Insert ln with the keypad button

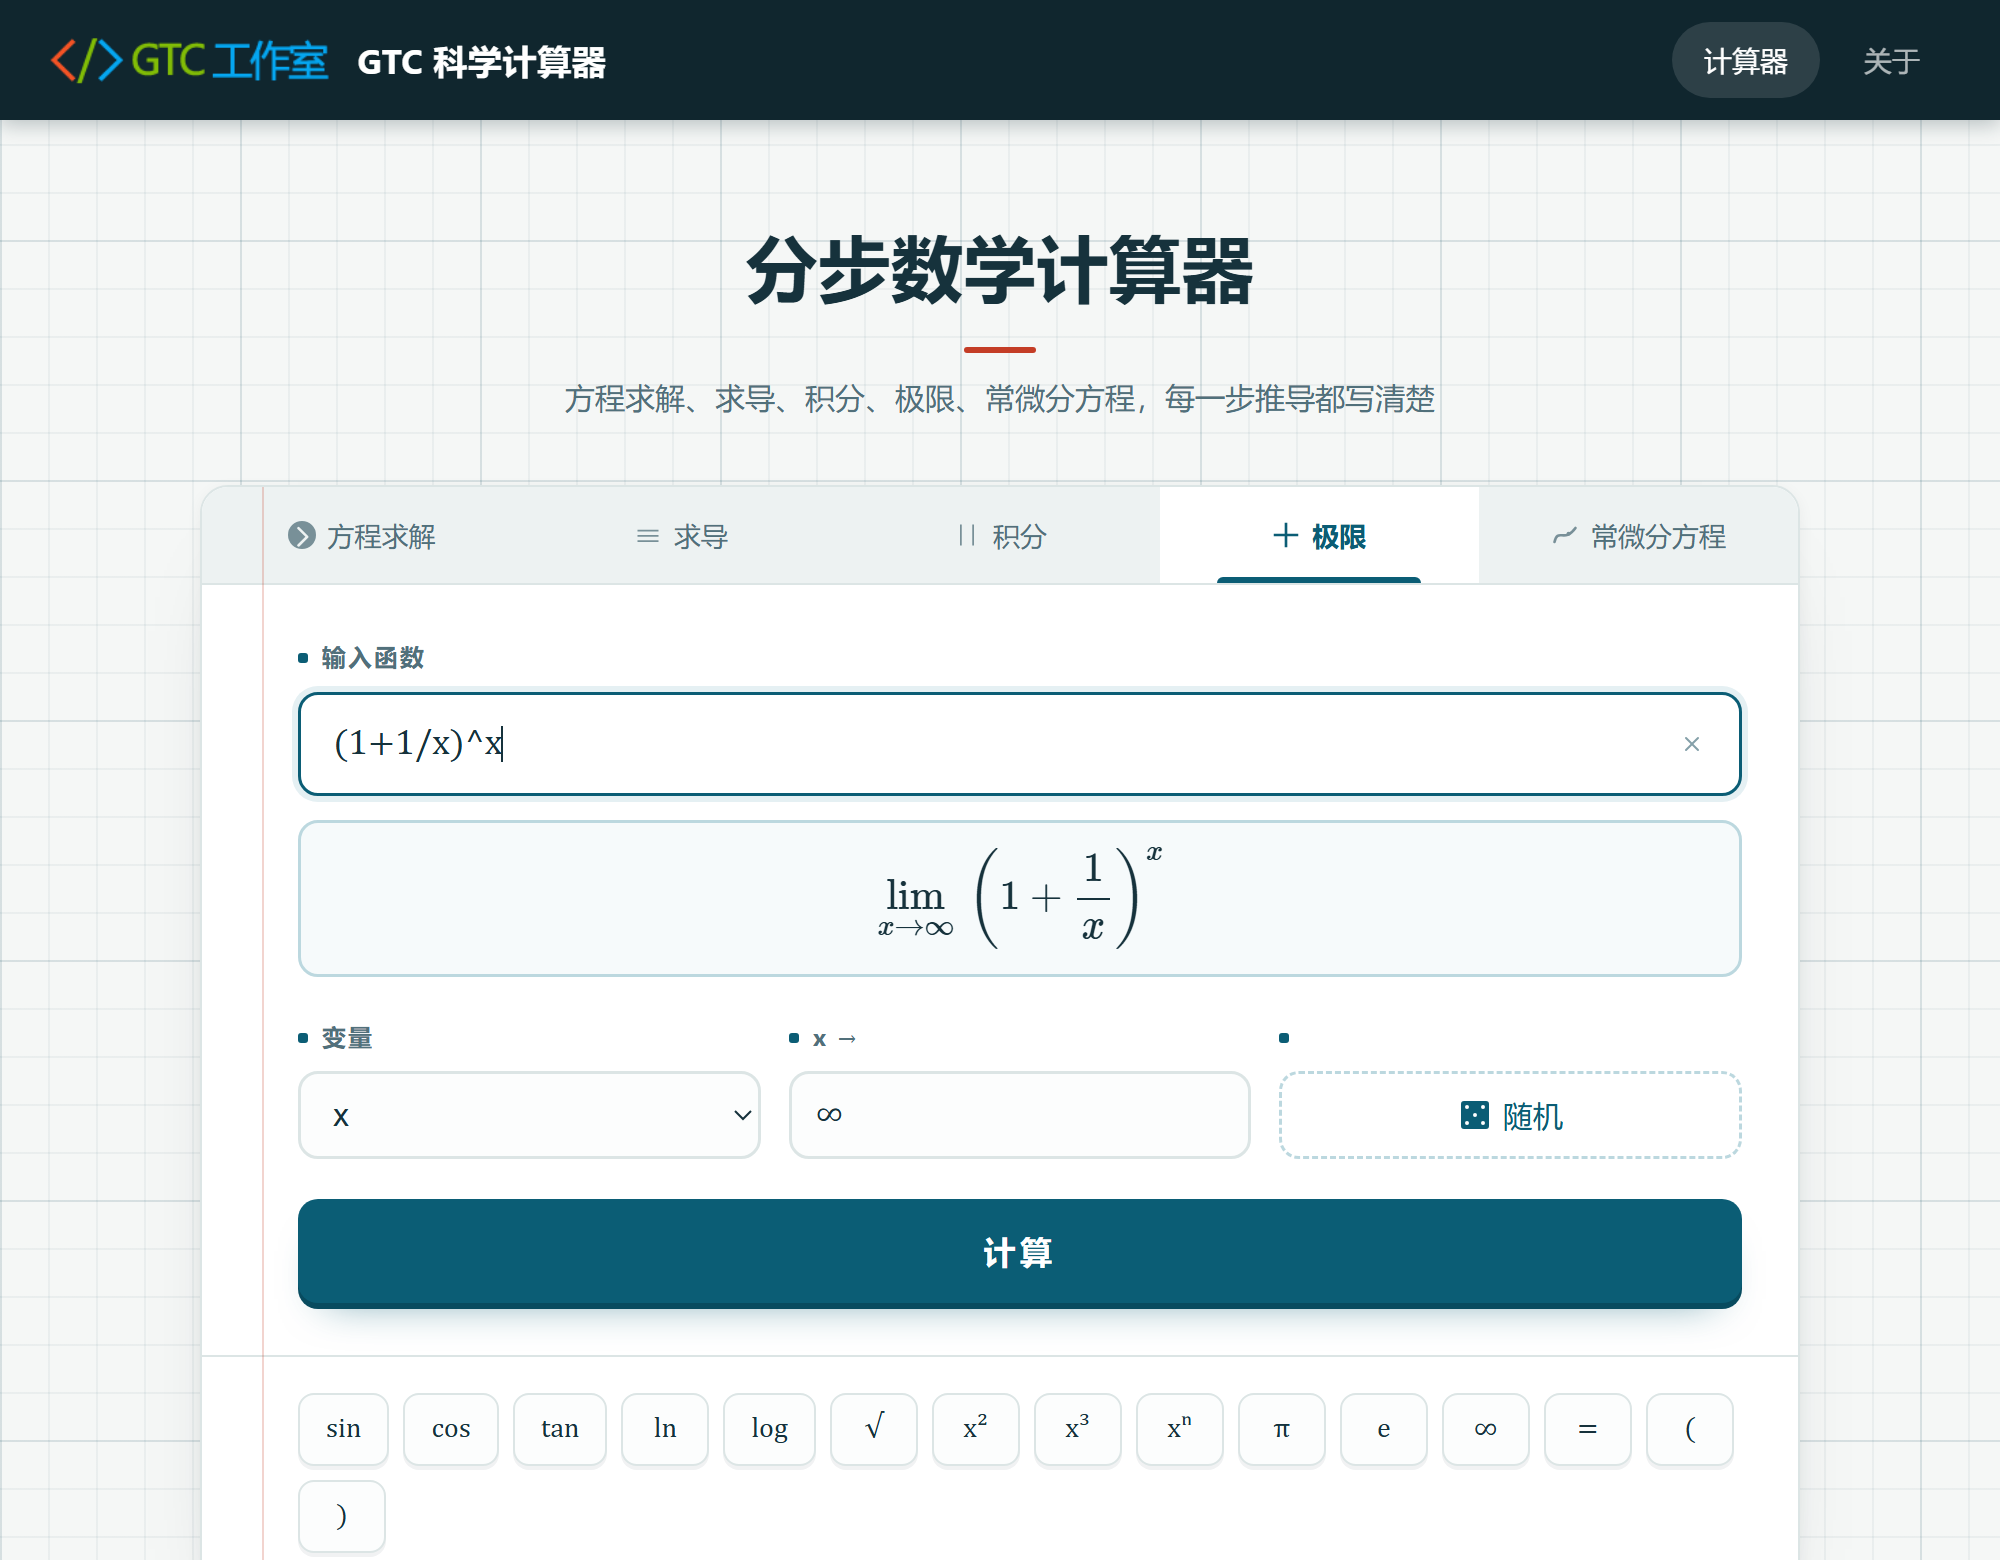point(665,1429)
